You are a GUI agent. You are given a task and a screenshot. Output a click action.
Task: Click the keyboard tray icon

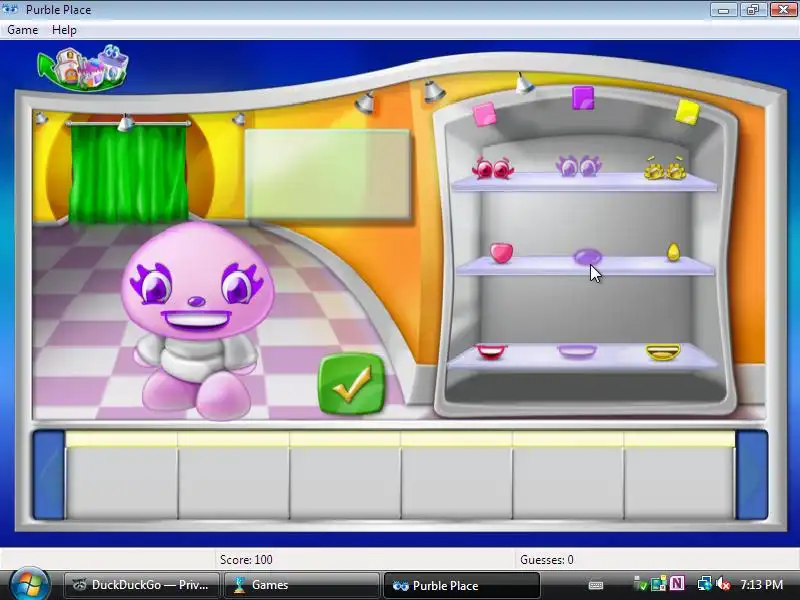click(x=595, y=585)
